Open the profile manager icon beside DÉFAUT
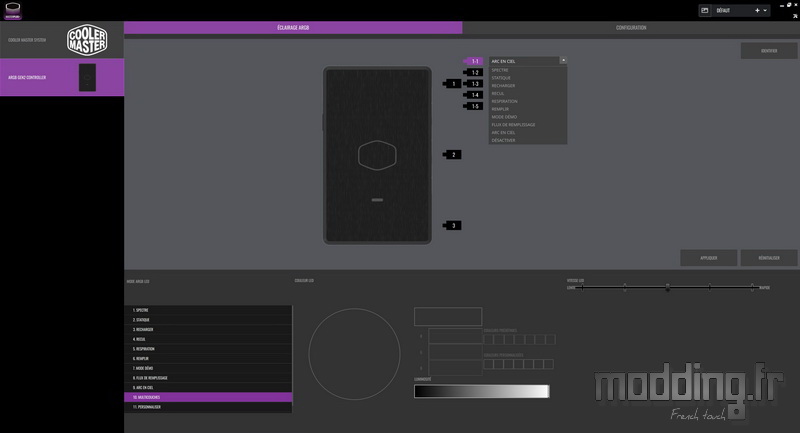800x433 pixels. click(x=705, y=10)
